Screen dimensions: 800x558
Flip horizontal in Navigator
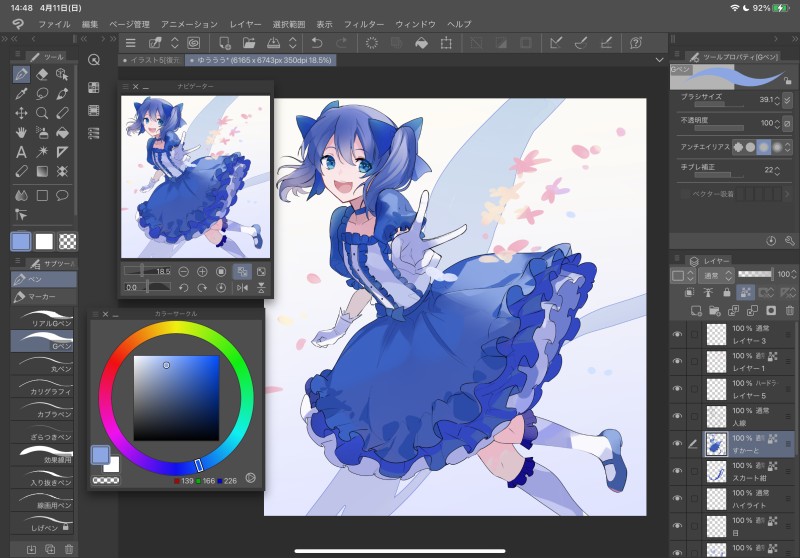point(242,288)
